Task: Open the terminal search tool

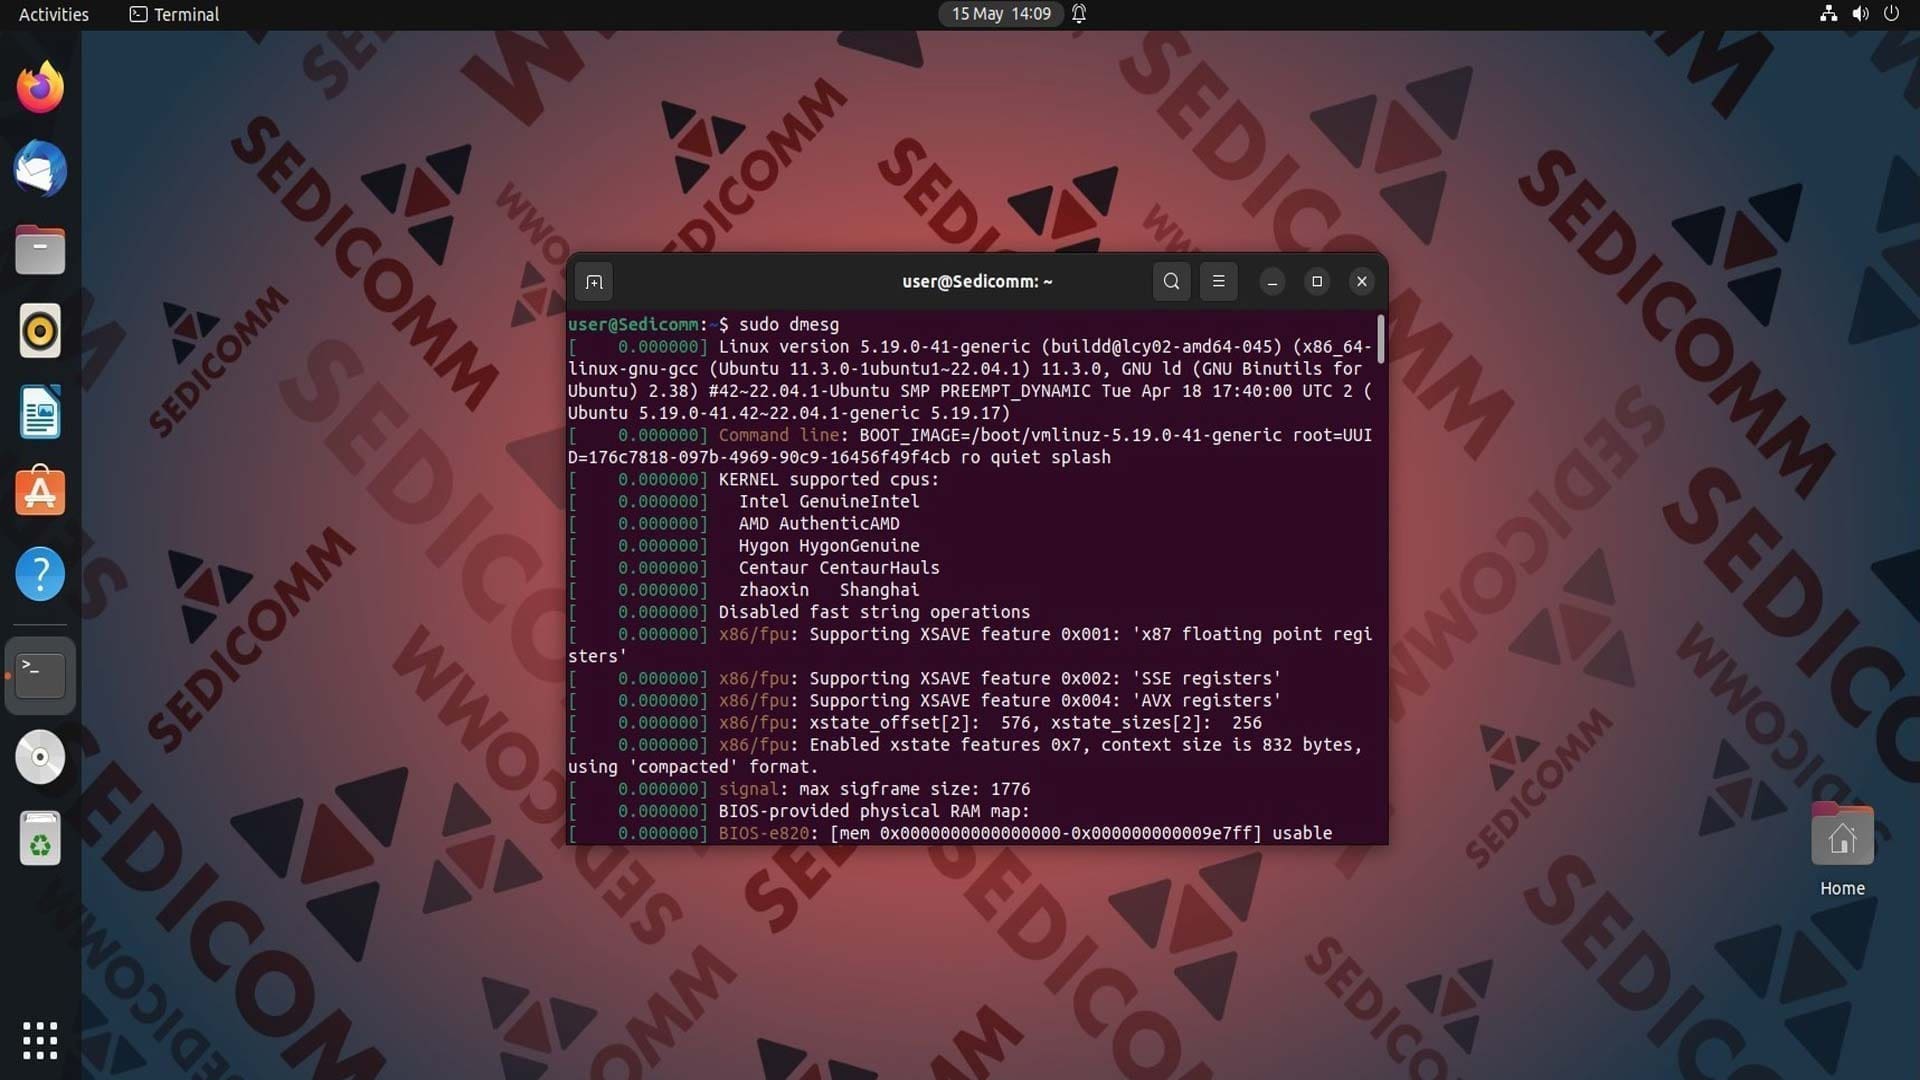Action: point(1171,282)
